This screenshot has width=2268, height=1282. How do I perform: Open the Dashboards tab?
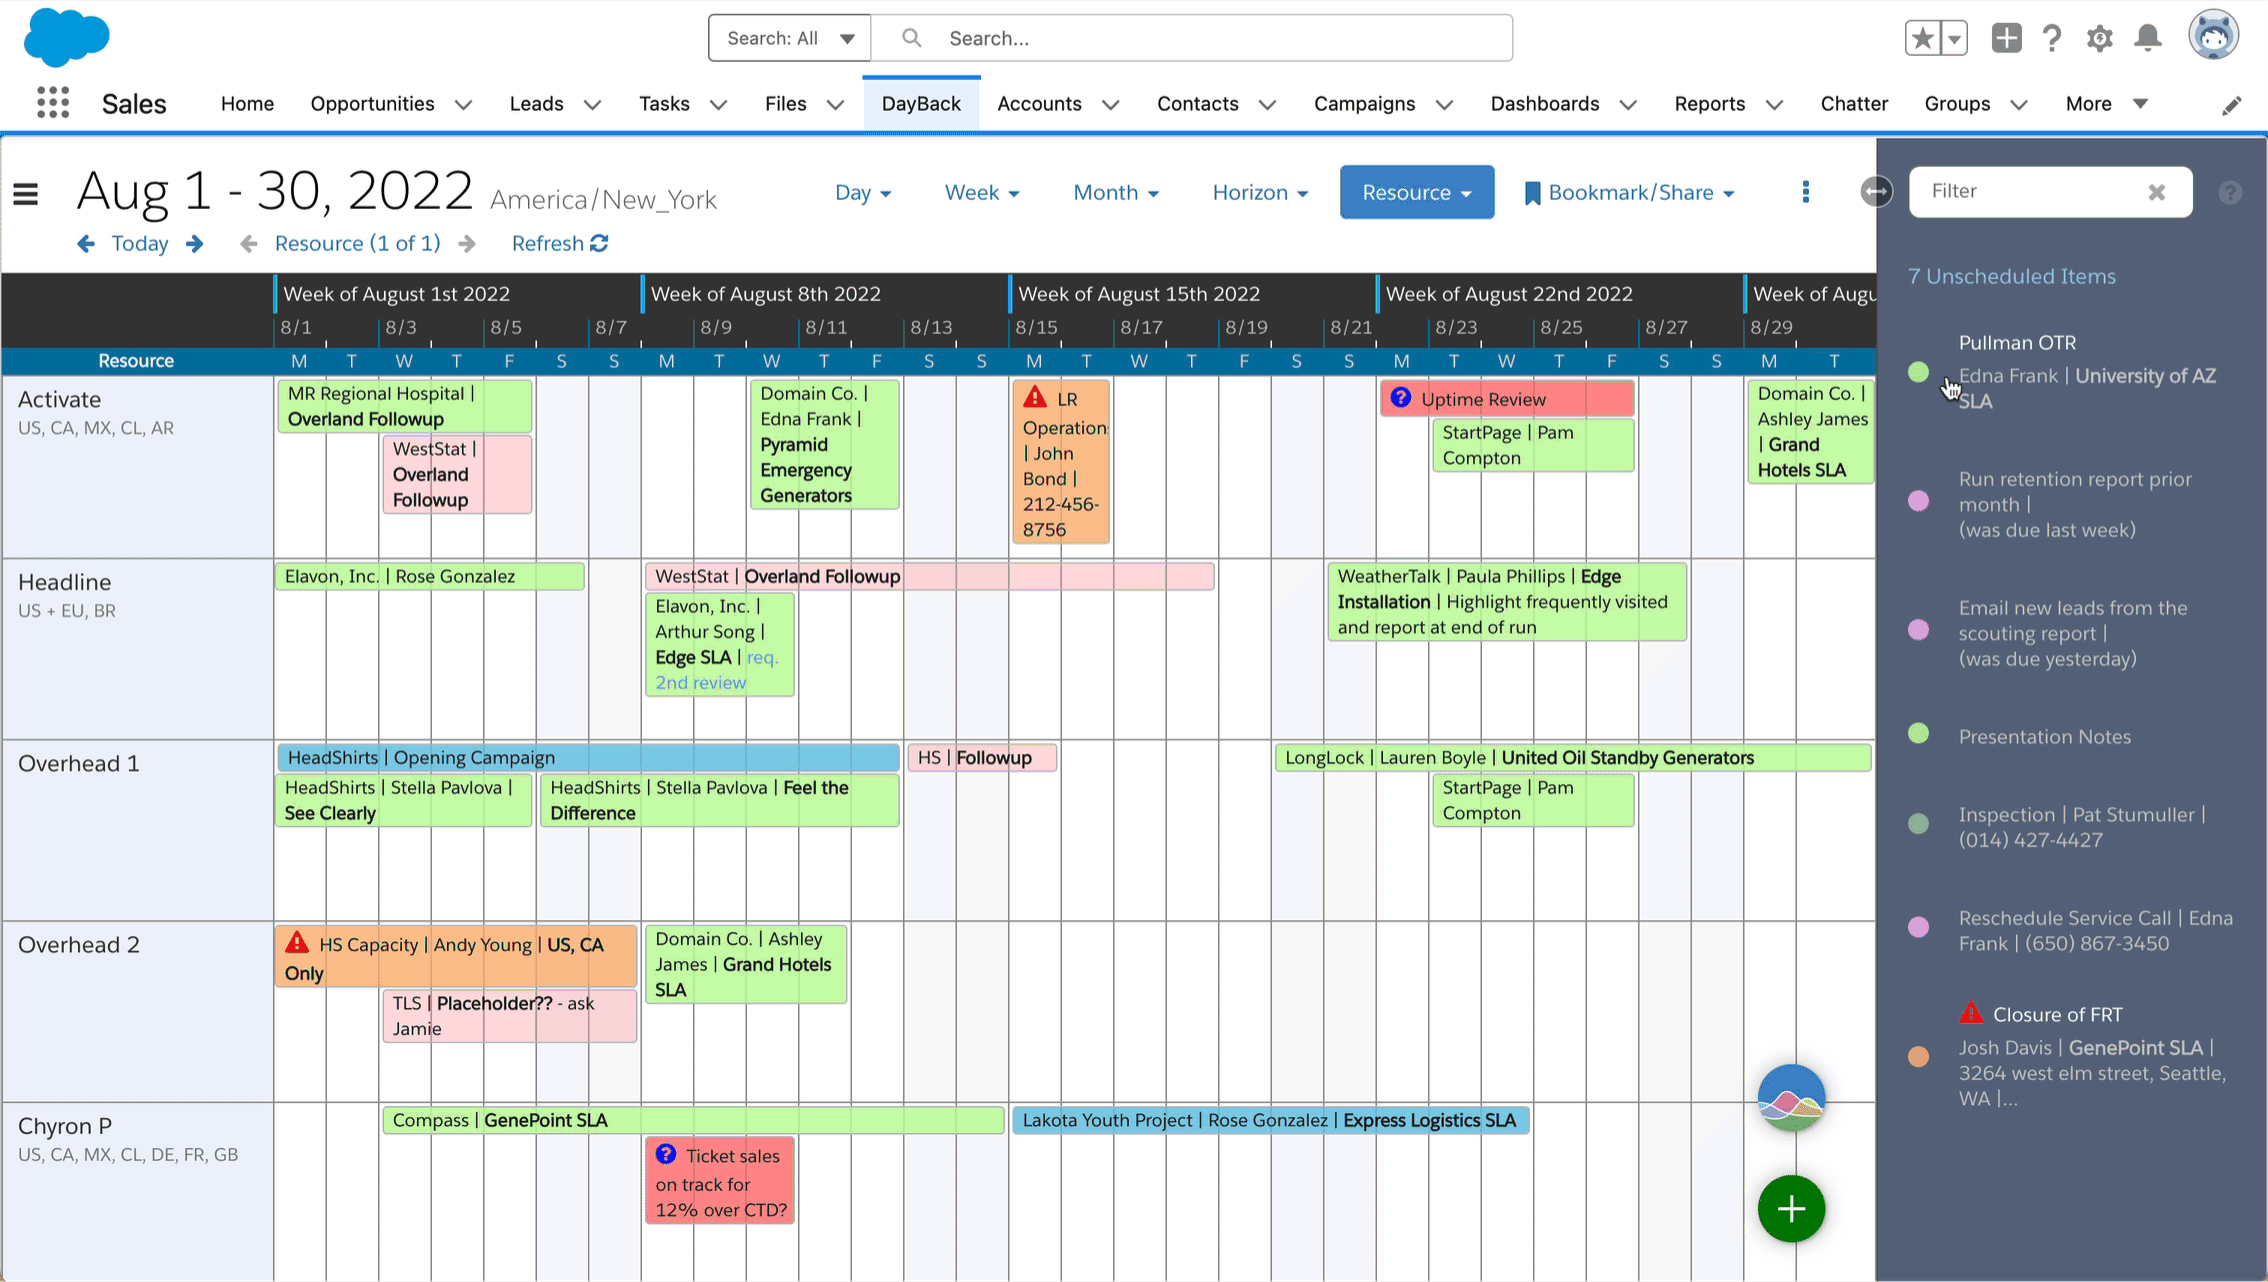pos(1545,104)
